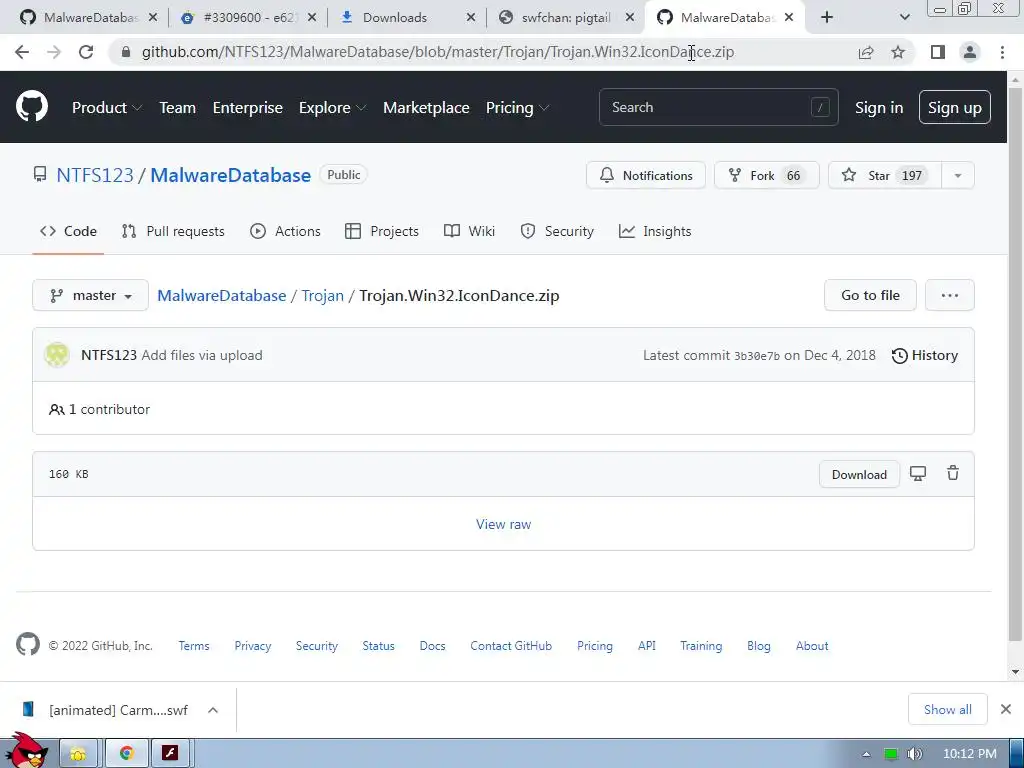1024x768 pixels.
Task: Open the master branch selector
Action: pos(90,295)
